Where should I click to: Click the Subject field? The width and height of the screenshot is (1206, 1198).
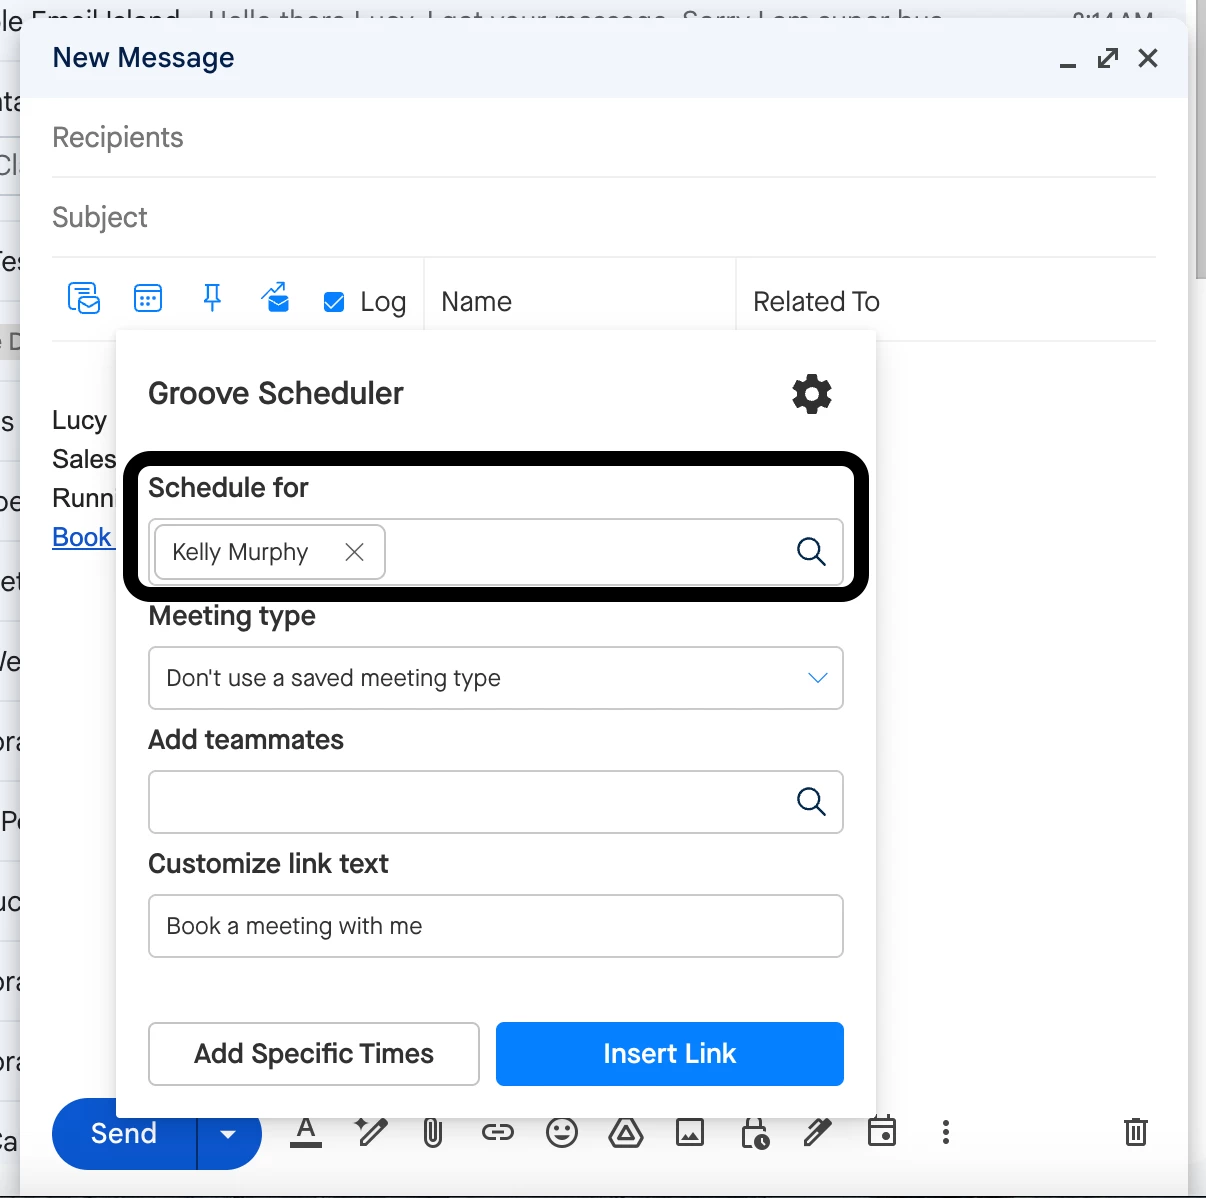(x=604, y=218)
